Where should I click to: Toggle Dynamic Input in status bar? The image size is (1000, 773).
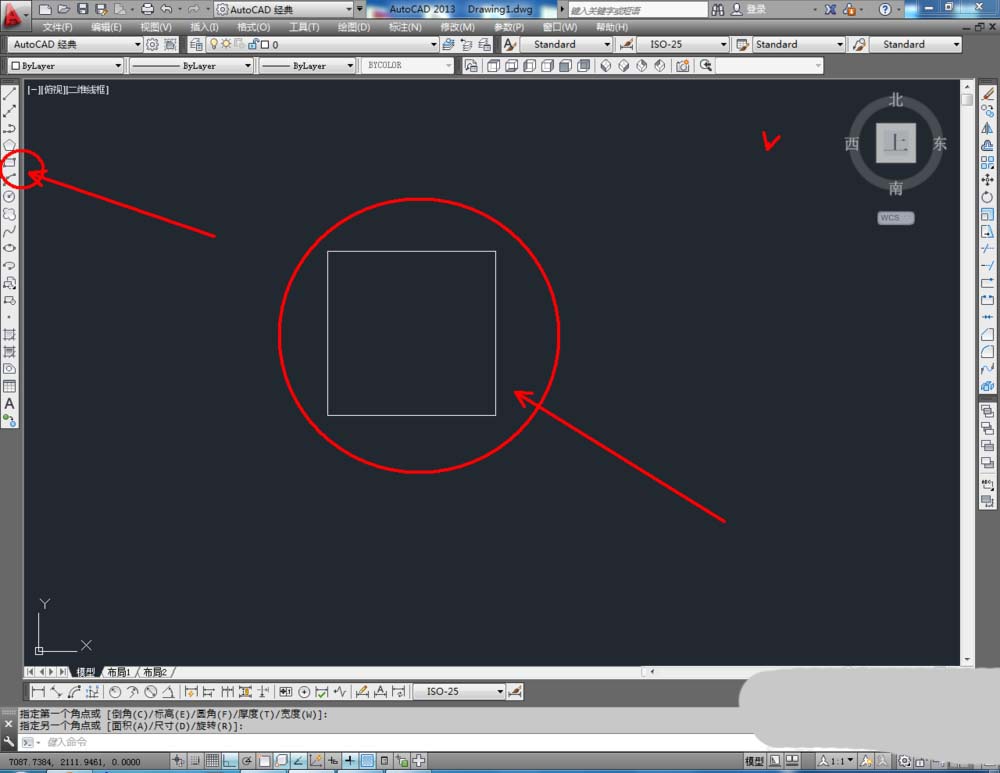tap(333, 760)
